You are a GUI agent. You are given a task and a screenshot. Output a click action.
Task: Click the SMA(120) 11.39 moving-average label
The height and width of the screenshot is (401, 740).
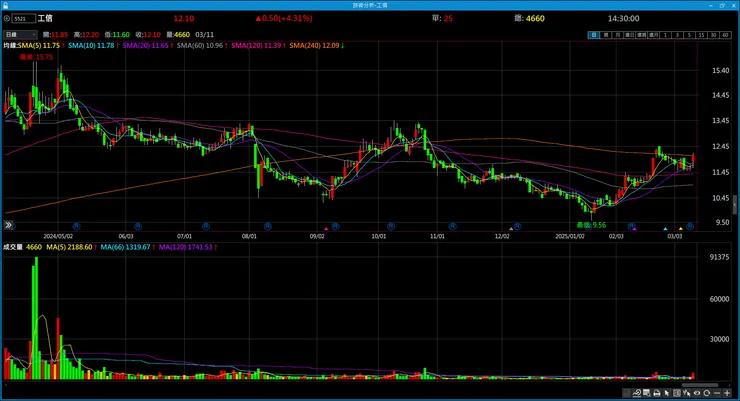pyautogui.click(x=256, y=45)
